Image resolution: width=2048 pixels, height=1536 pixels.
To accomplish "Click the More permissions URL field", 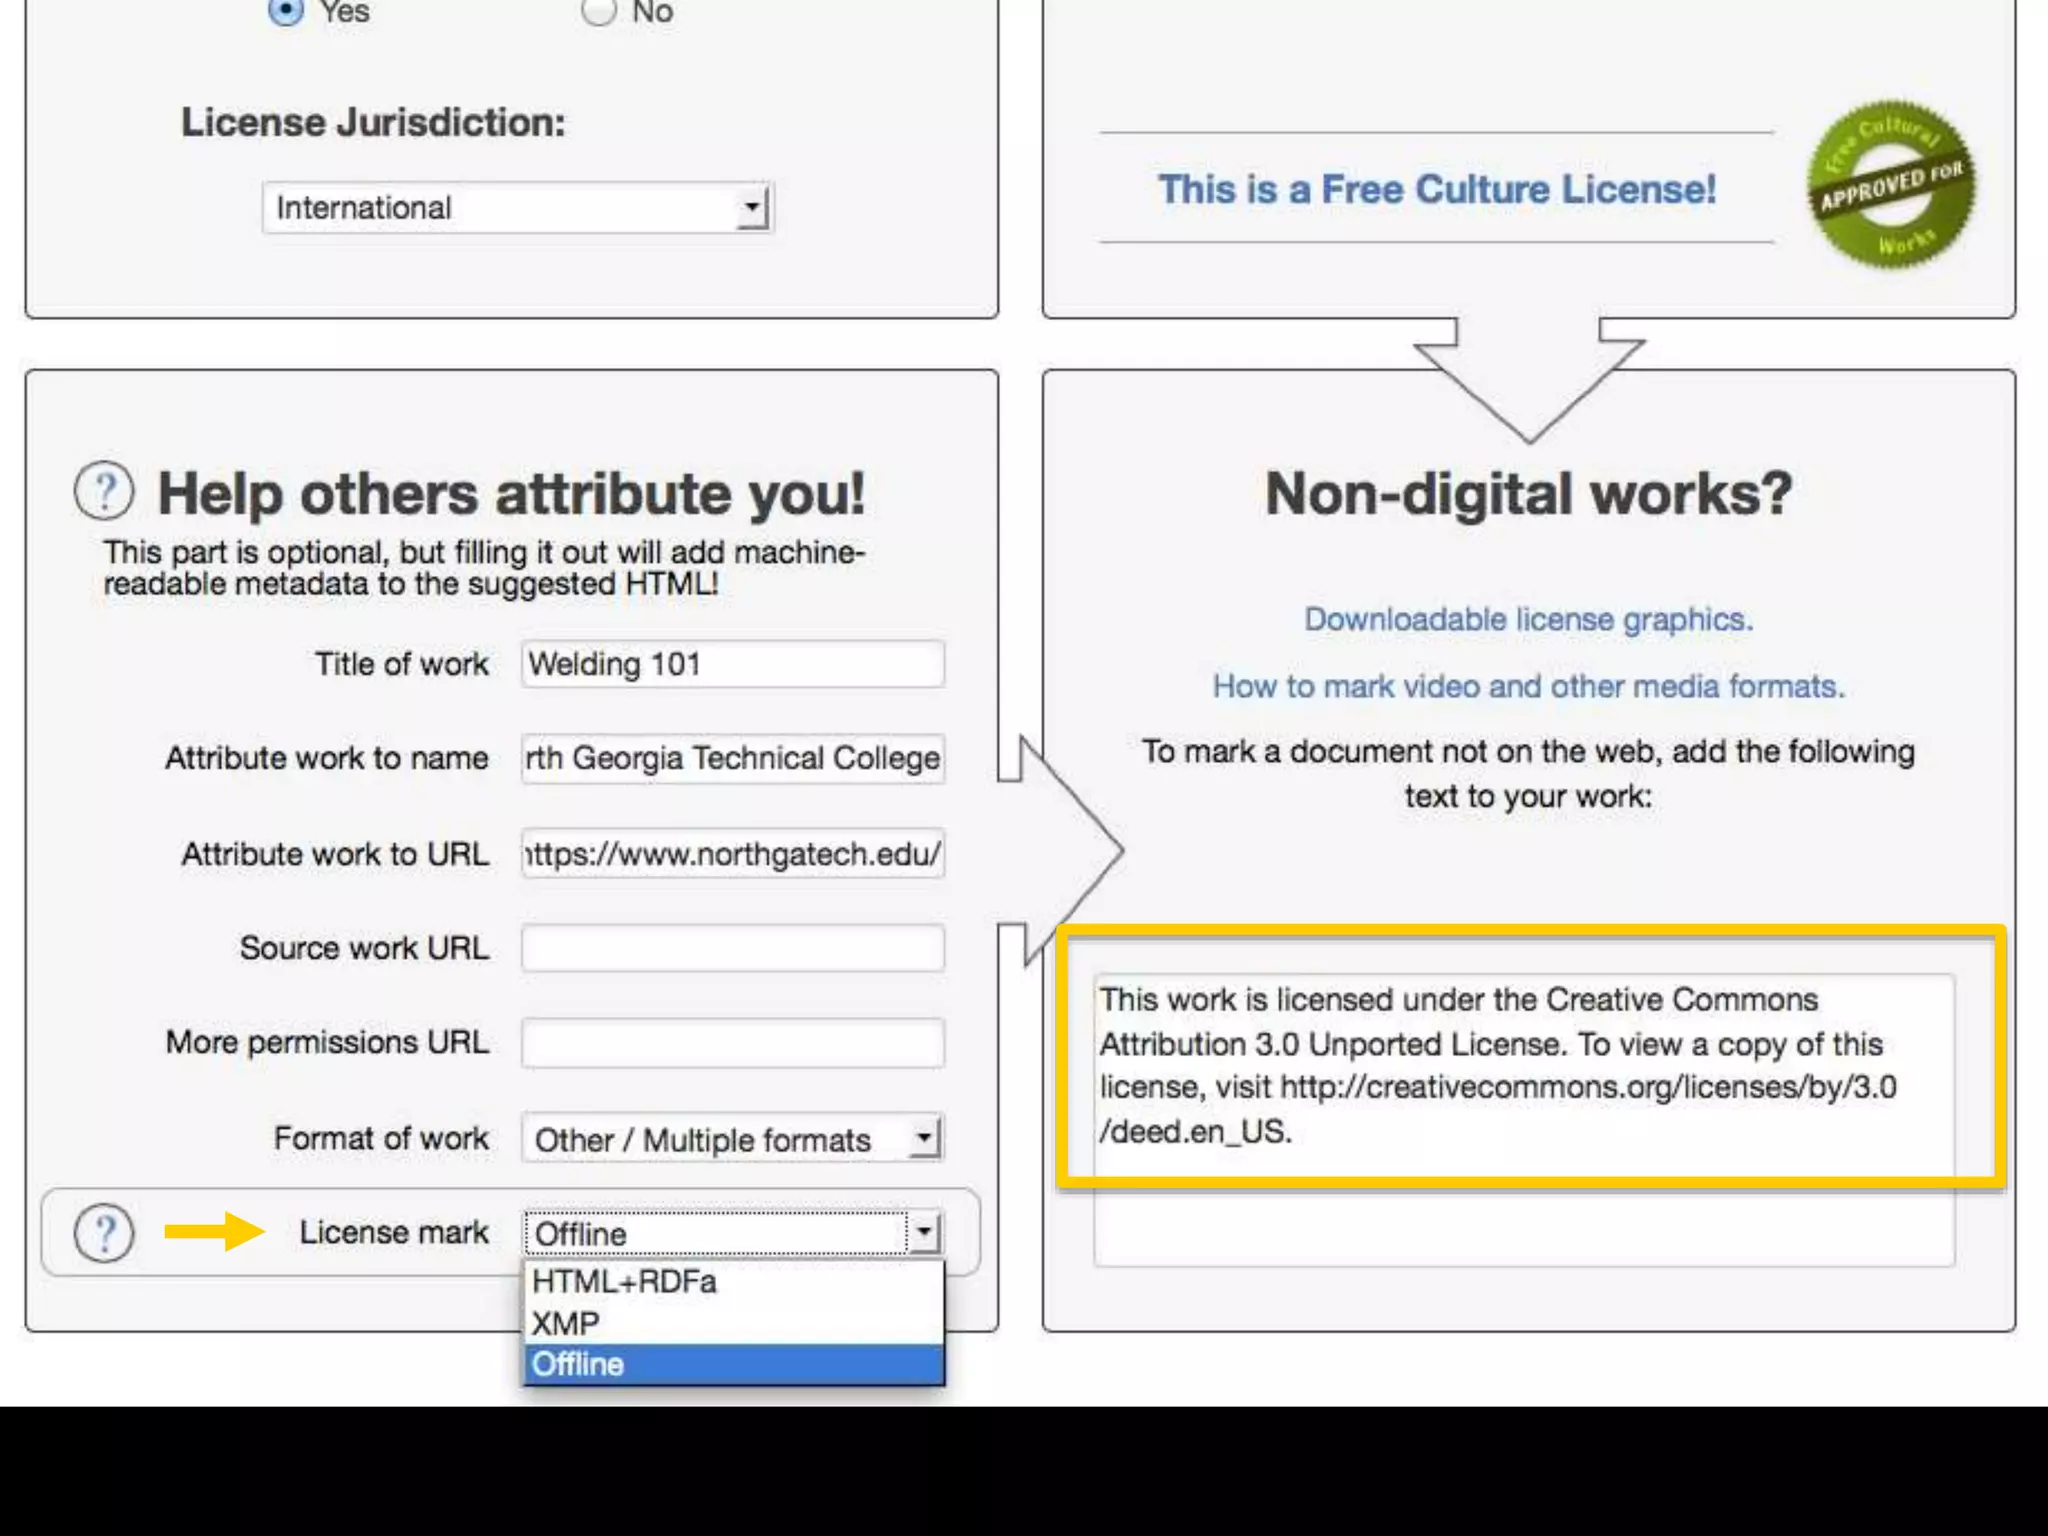I will [732, 1043].
